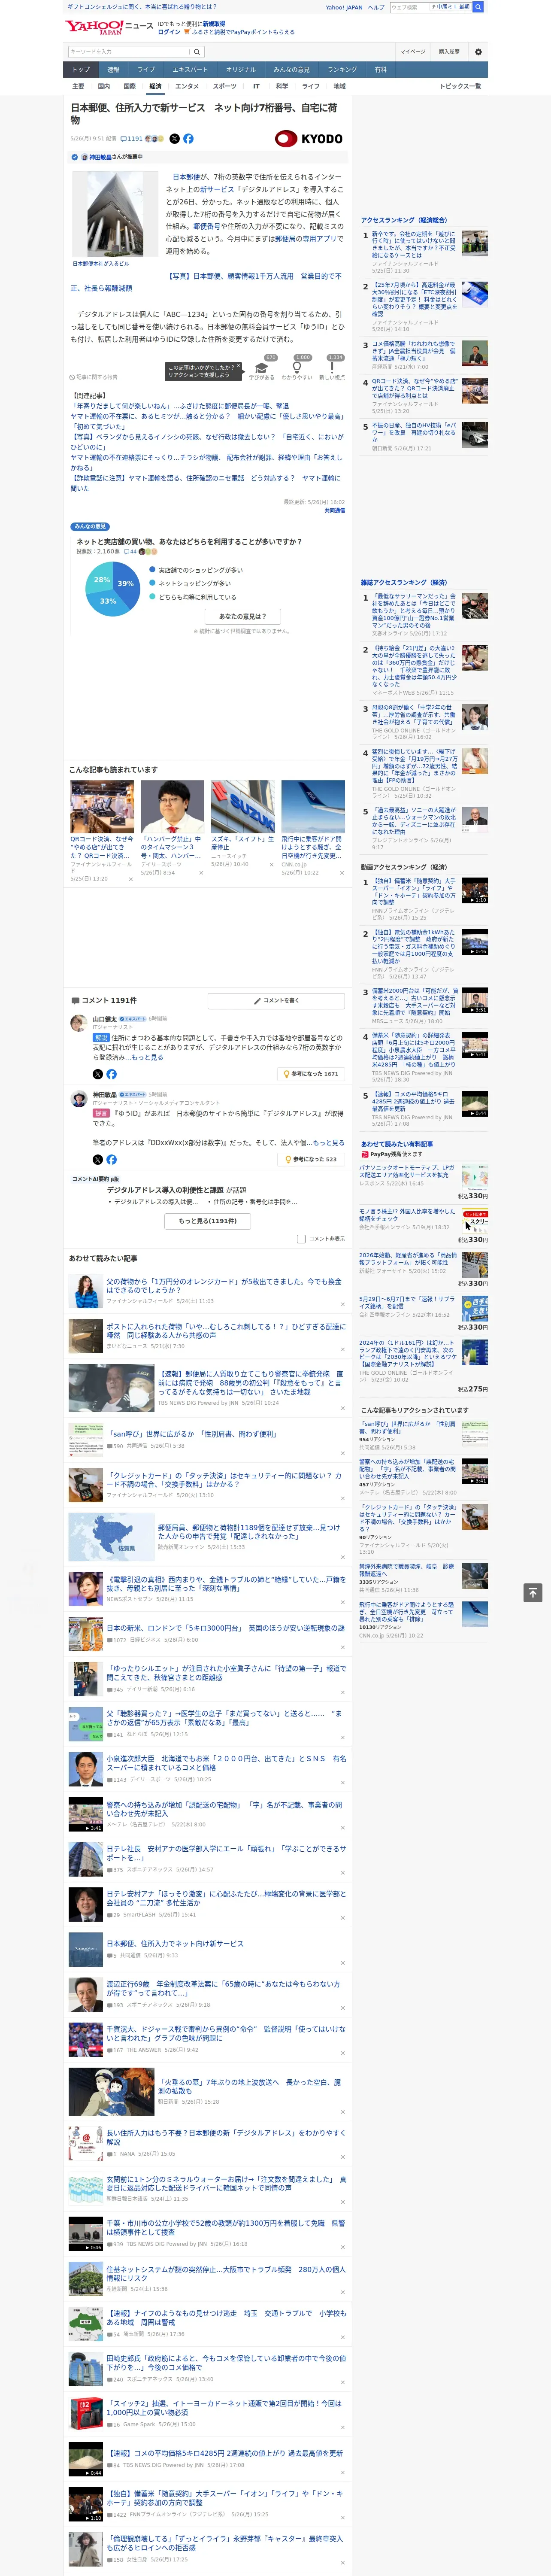The image size is (551, 2576).
Task: Click the 28% light teal pie segment
Action: point(101,577)
